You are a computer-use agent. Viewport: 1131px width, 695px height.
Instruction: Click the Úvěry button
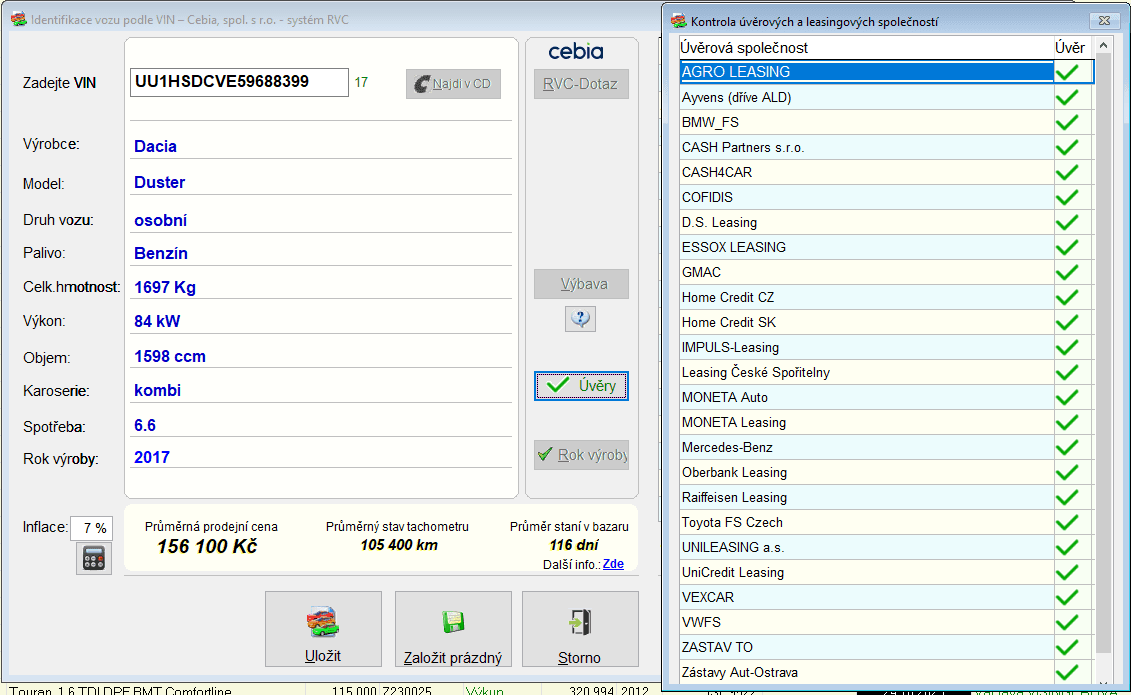(x=581, y=386)
